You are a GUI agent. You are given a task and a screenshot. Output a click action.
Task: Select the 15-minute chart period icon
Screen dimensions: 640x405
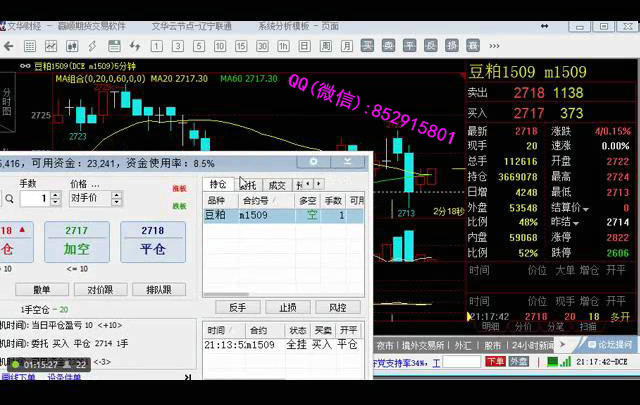tap(240, 45)
